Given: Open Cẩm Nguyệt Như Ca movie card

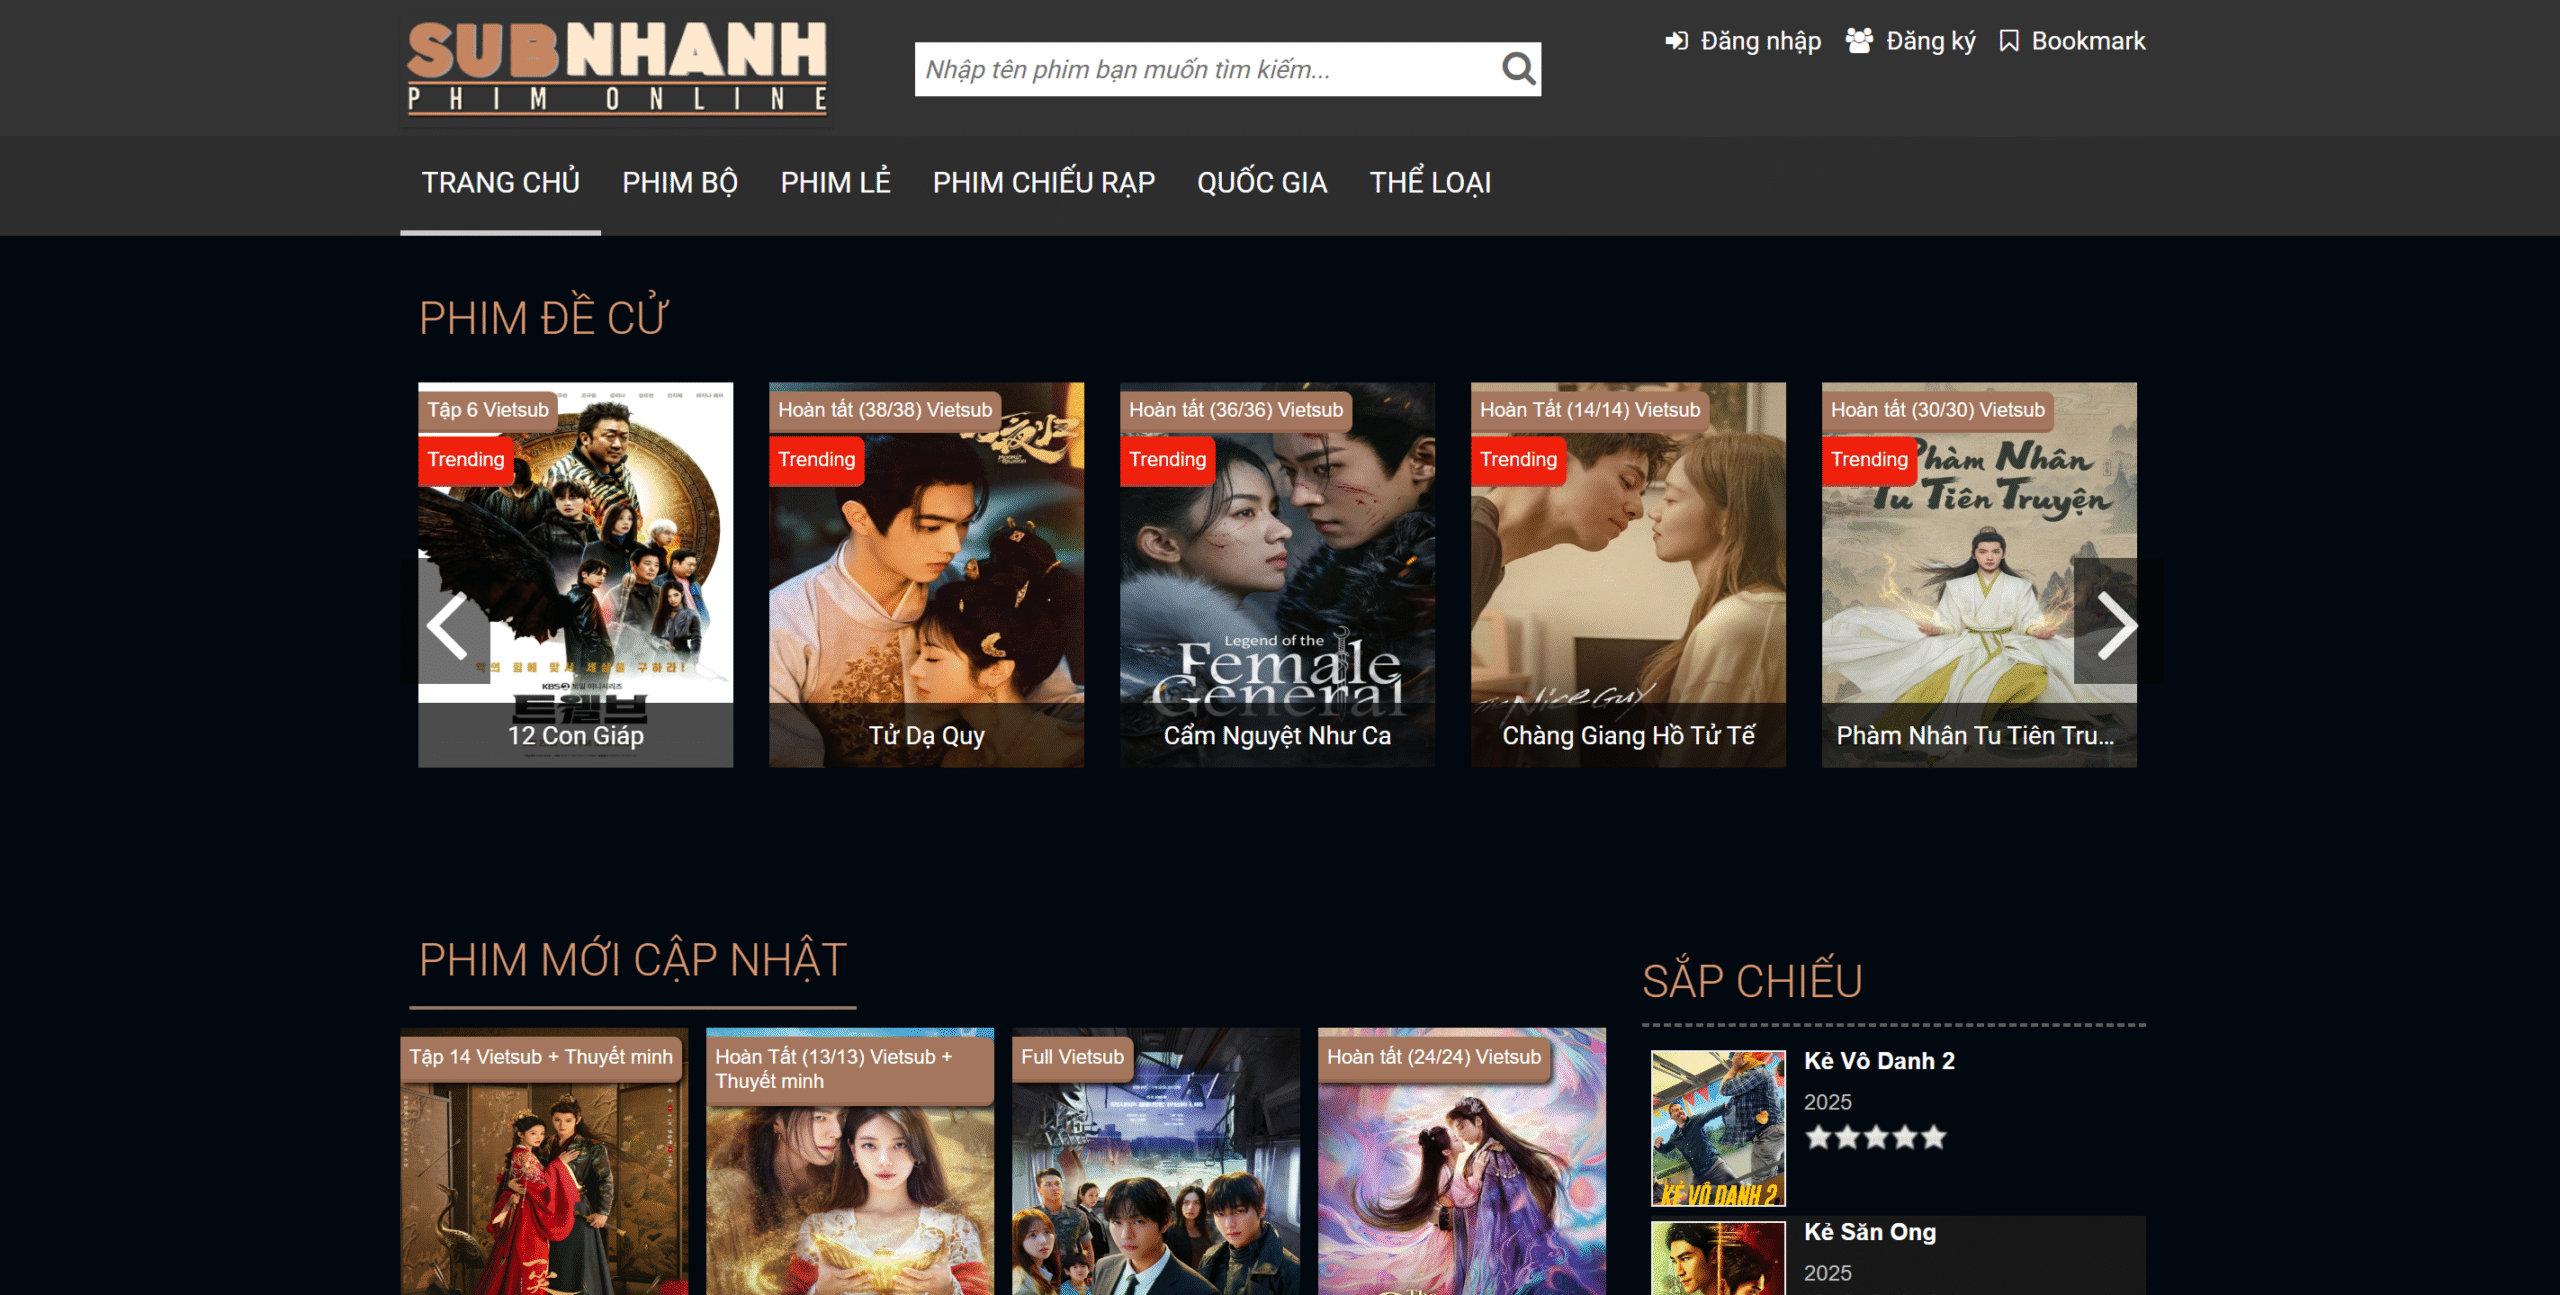Looking at the screenshot, I should 1276,575.
